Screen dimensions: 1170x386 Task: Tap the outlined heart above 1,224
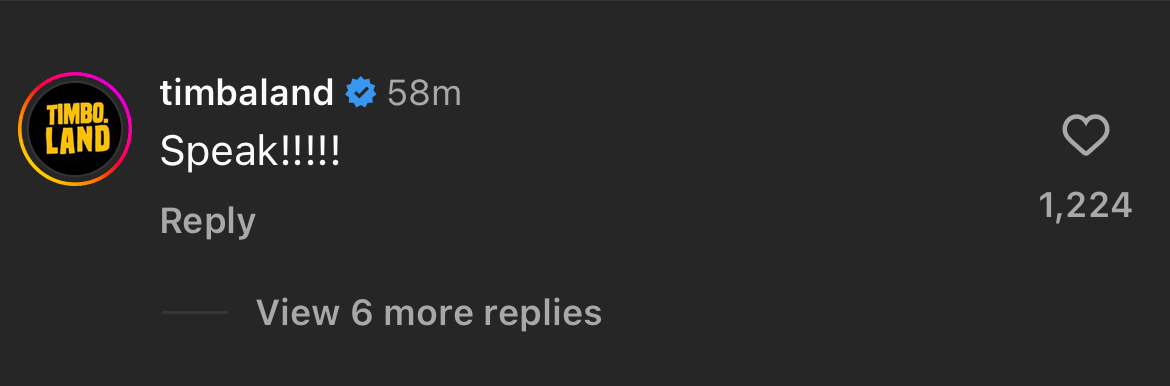click(1085, 137)
